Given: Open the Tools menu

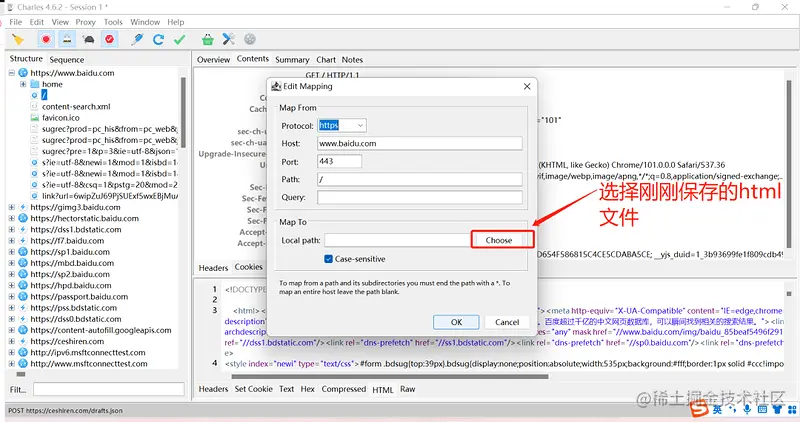Looking at the screenshot, I should (113, 22).
